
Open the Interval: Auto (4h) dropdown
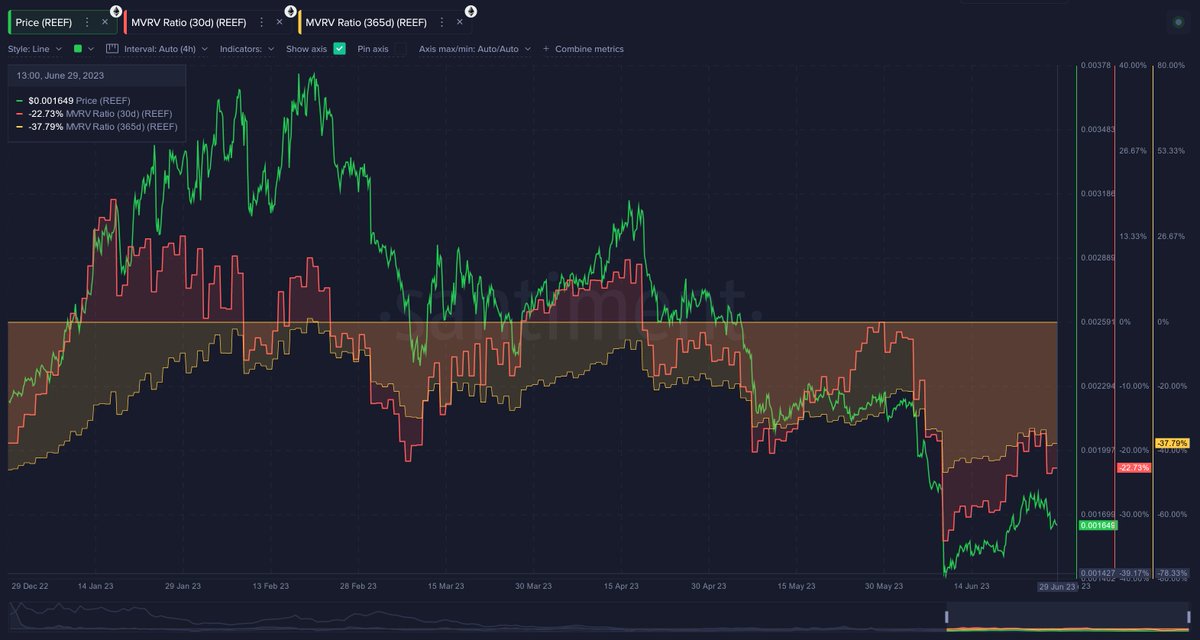[166, 48]
